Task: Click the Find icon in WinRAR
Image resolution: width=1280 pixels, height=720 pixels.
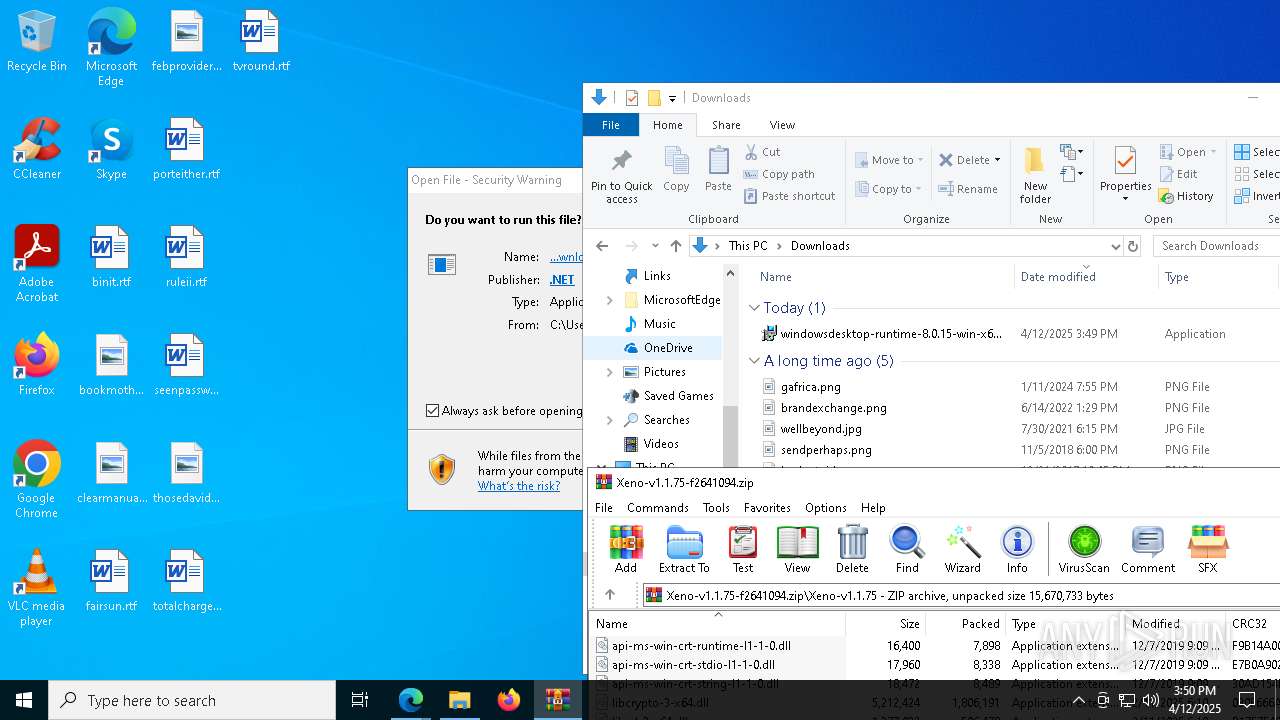Action: [907, 549]
